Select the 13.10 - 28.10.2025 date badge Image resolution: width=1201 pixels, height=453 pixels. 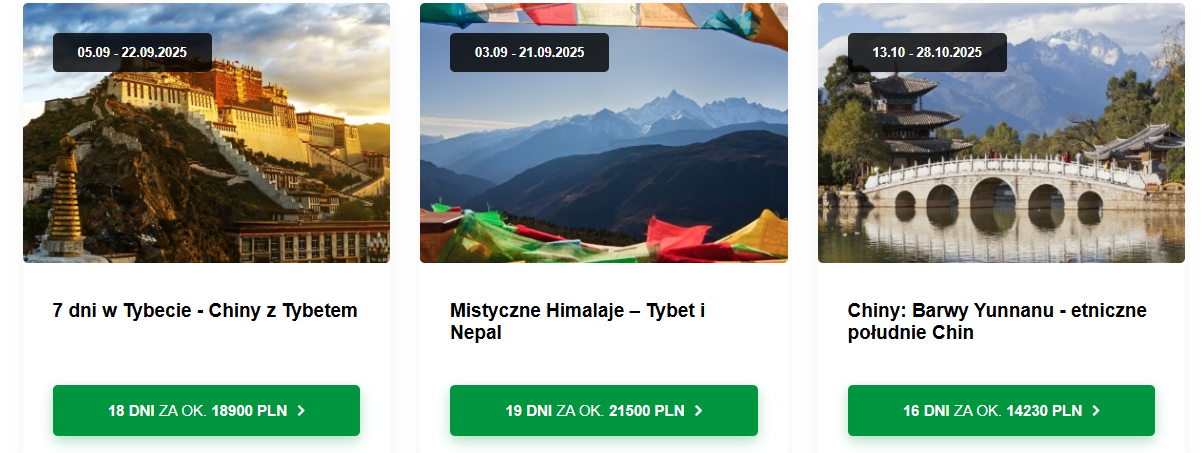[927, 52]
